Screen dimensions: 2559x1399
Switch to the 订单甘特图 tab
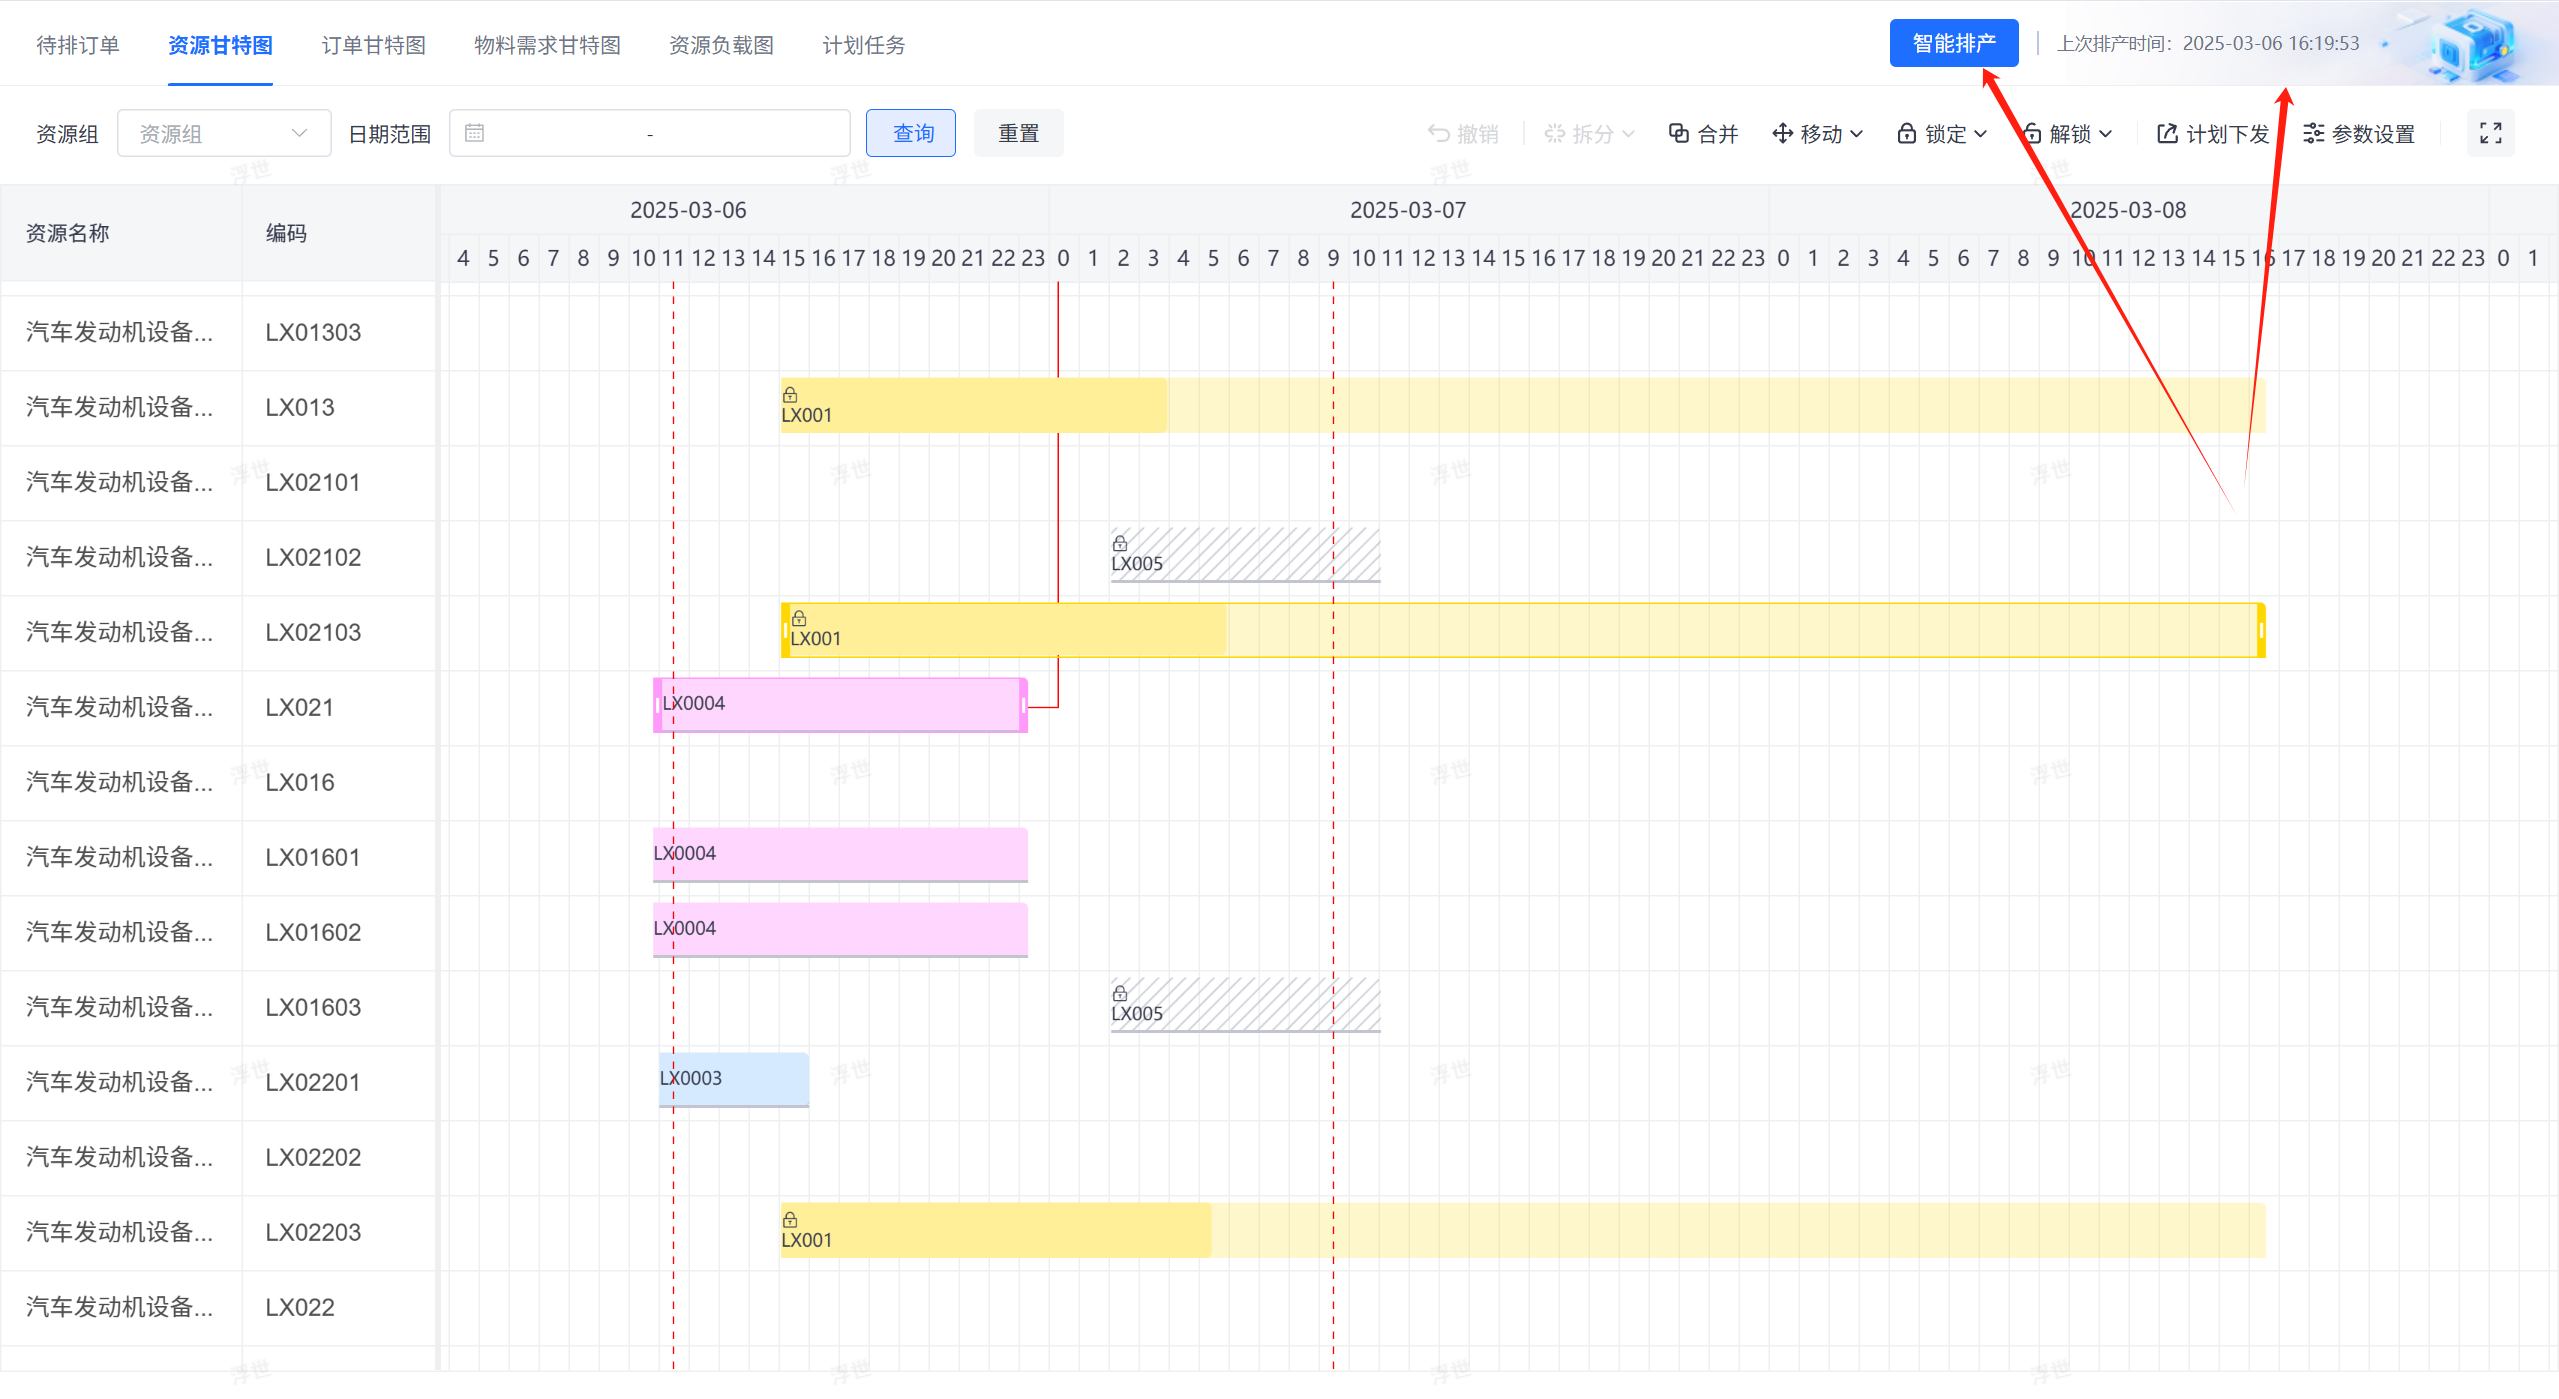[373, 44]
